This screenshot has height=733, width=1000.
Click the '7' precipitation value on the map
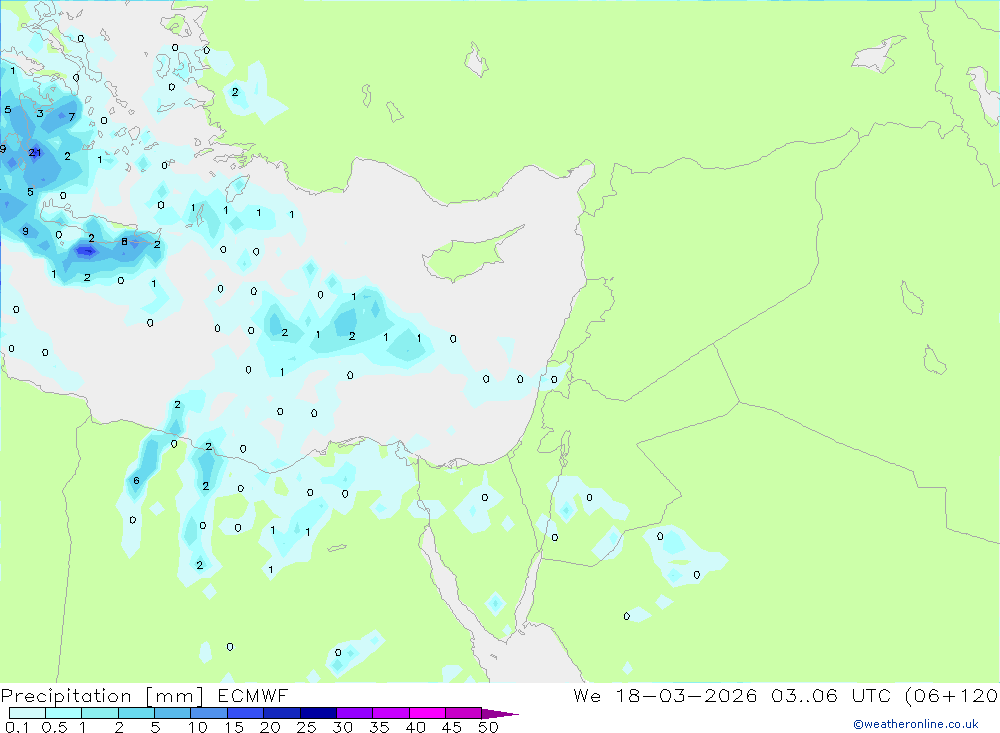[x=71, y=117]
